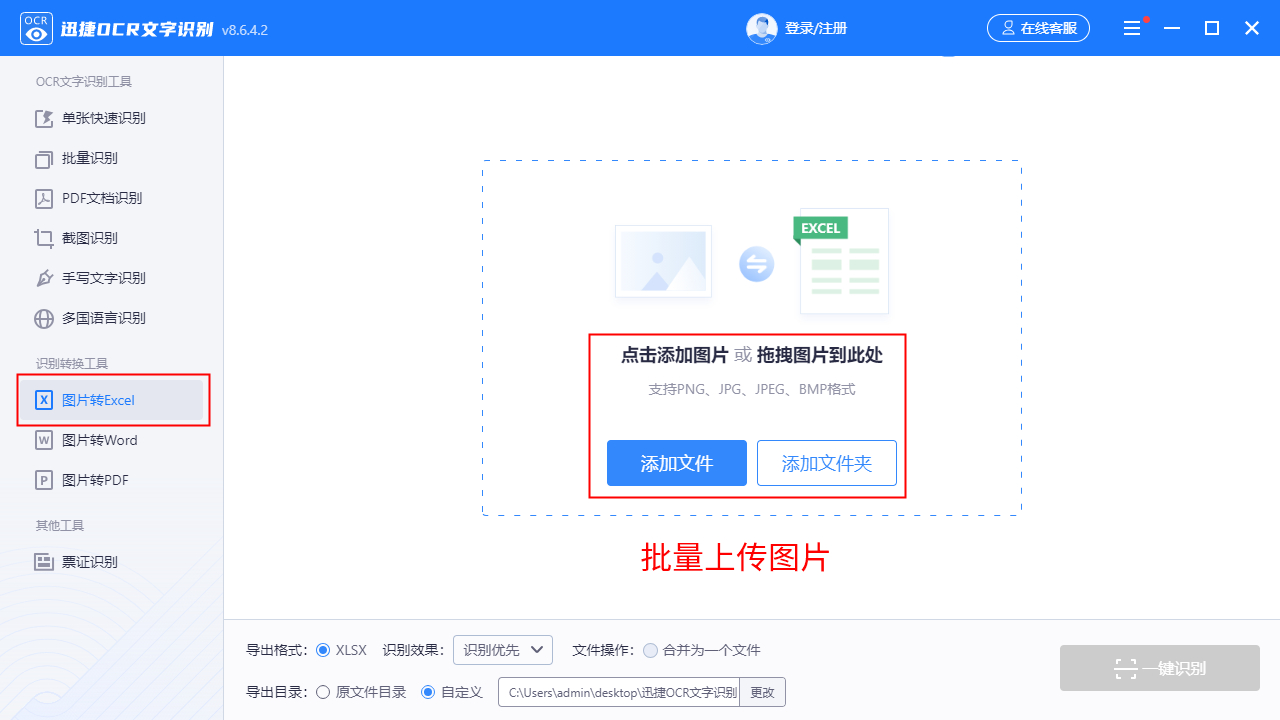The image size is (1280, 720).
Task: Click the user avatar icon
Action: pos(762,29)
